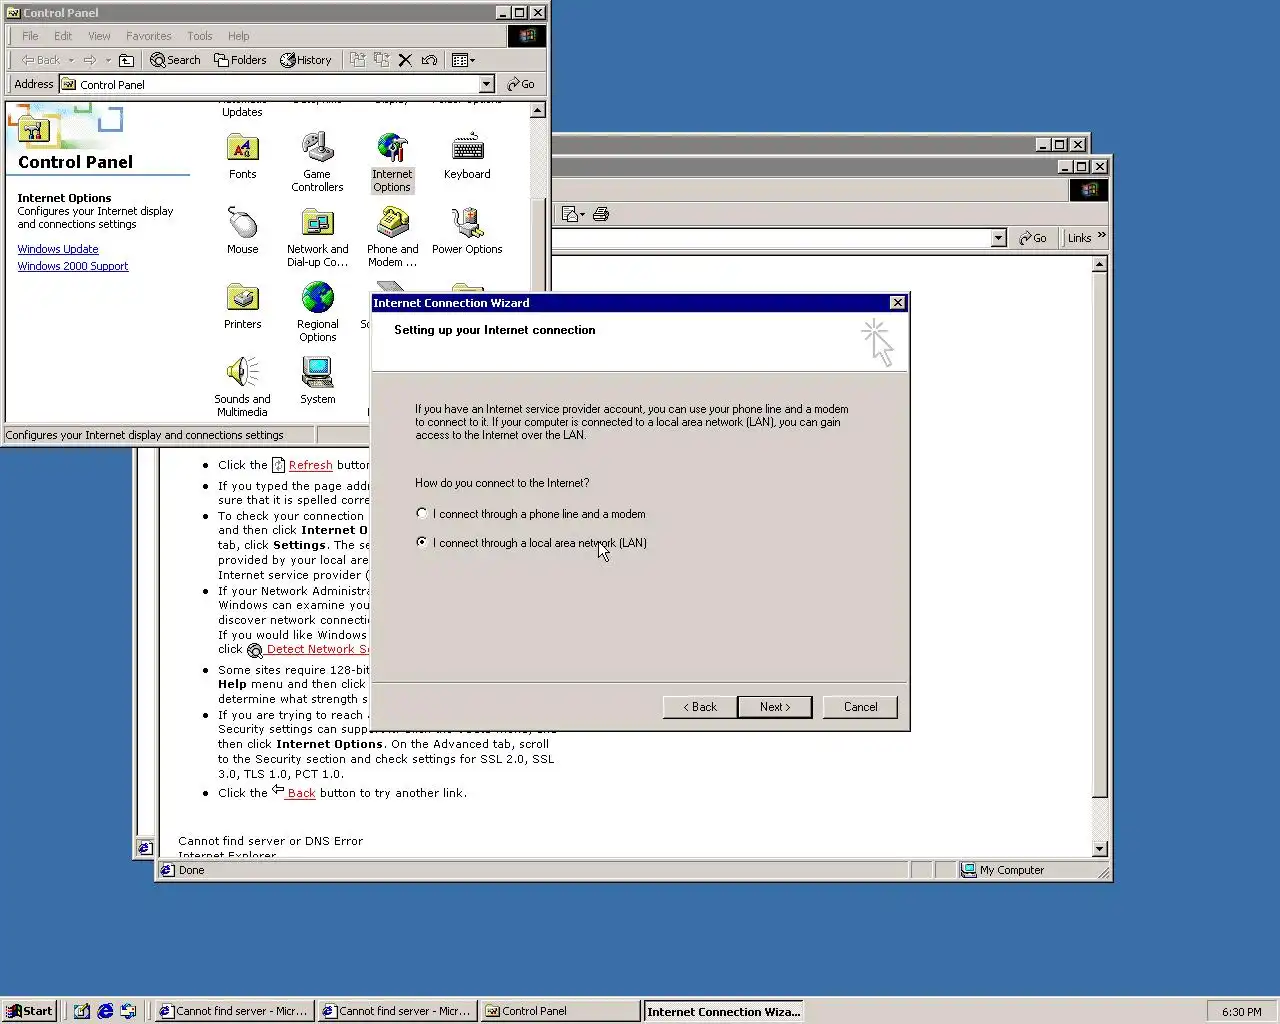Cancel the Internet Connection Wizard
The image size is (1280, 1024).
click(860, 707)
